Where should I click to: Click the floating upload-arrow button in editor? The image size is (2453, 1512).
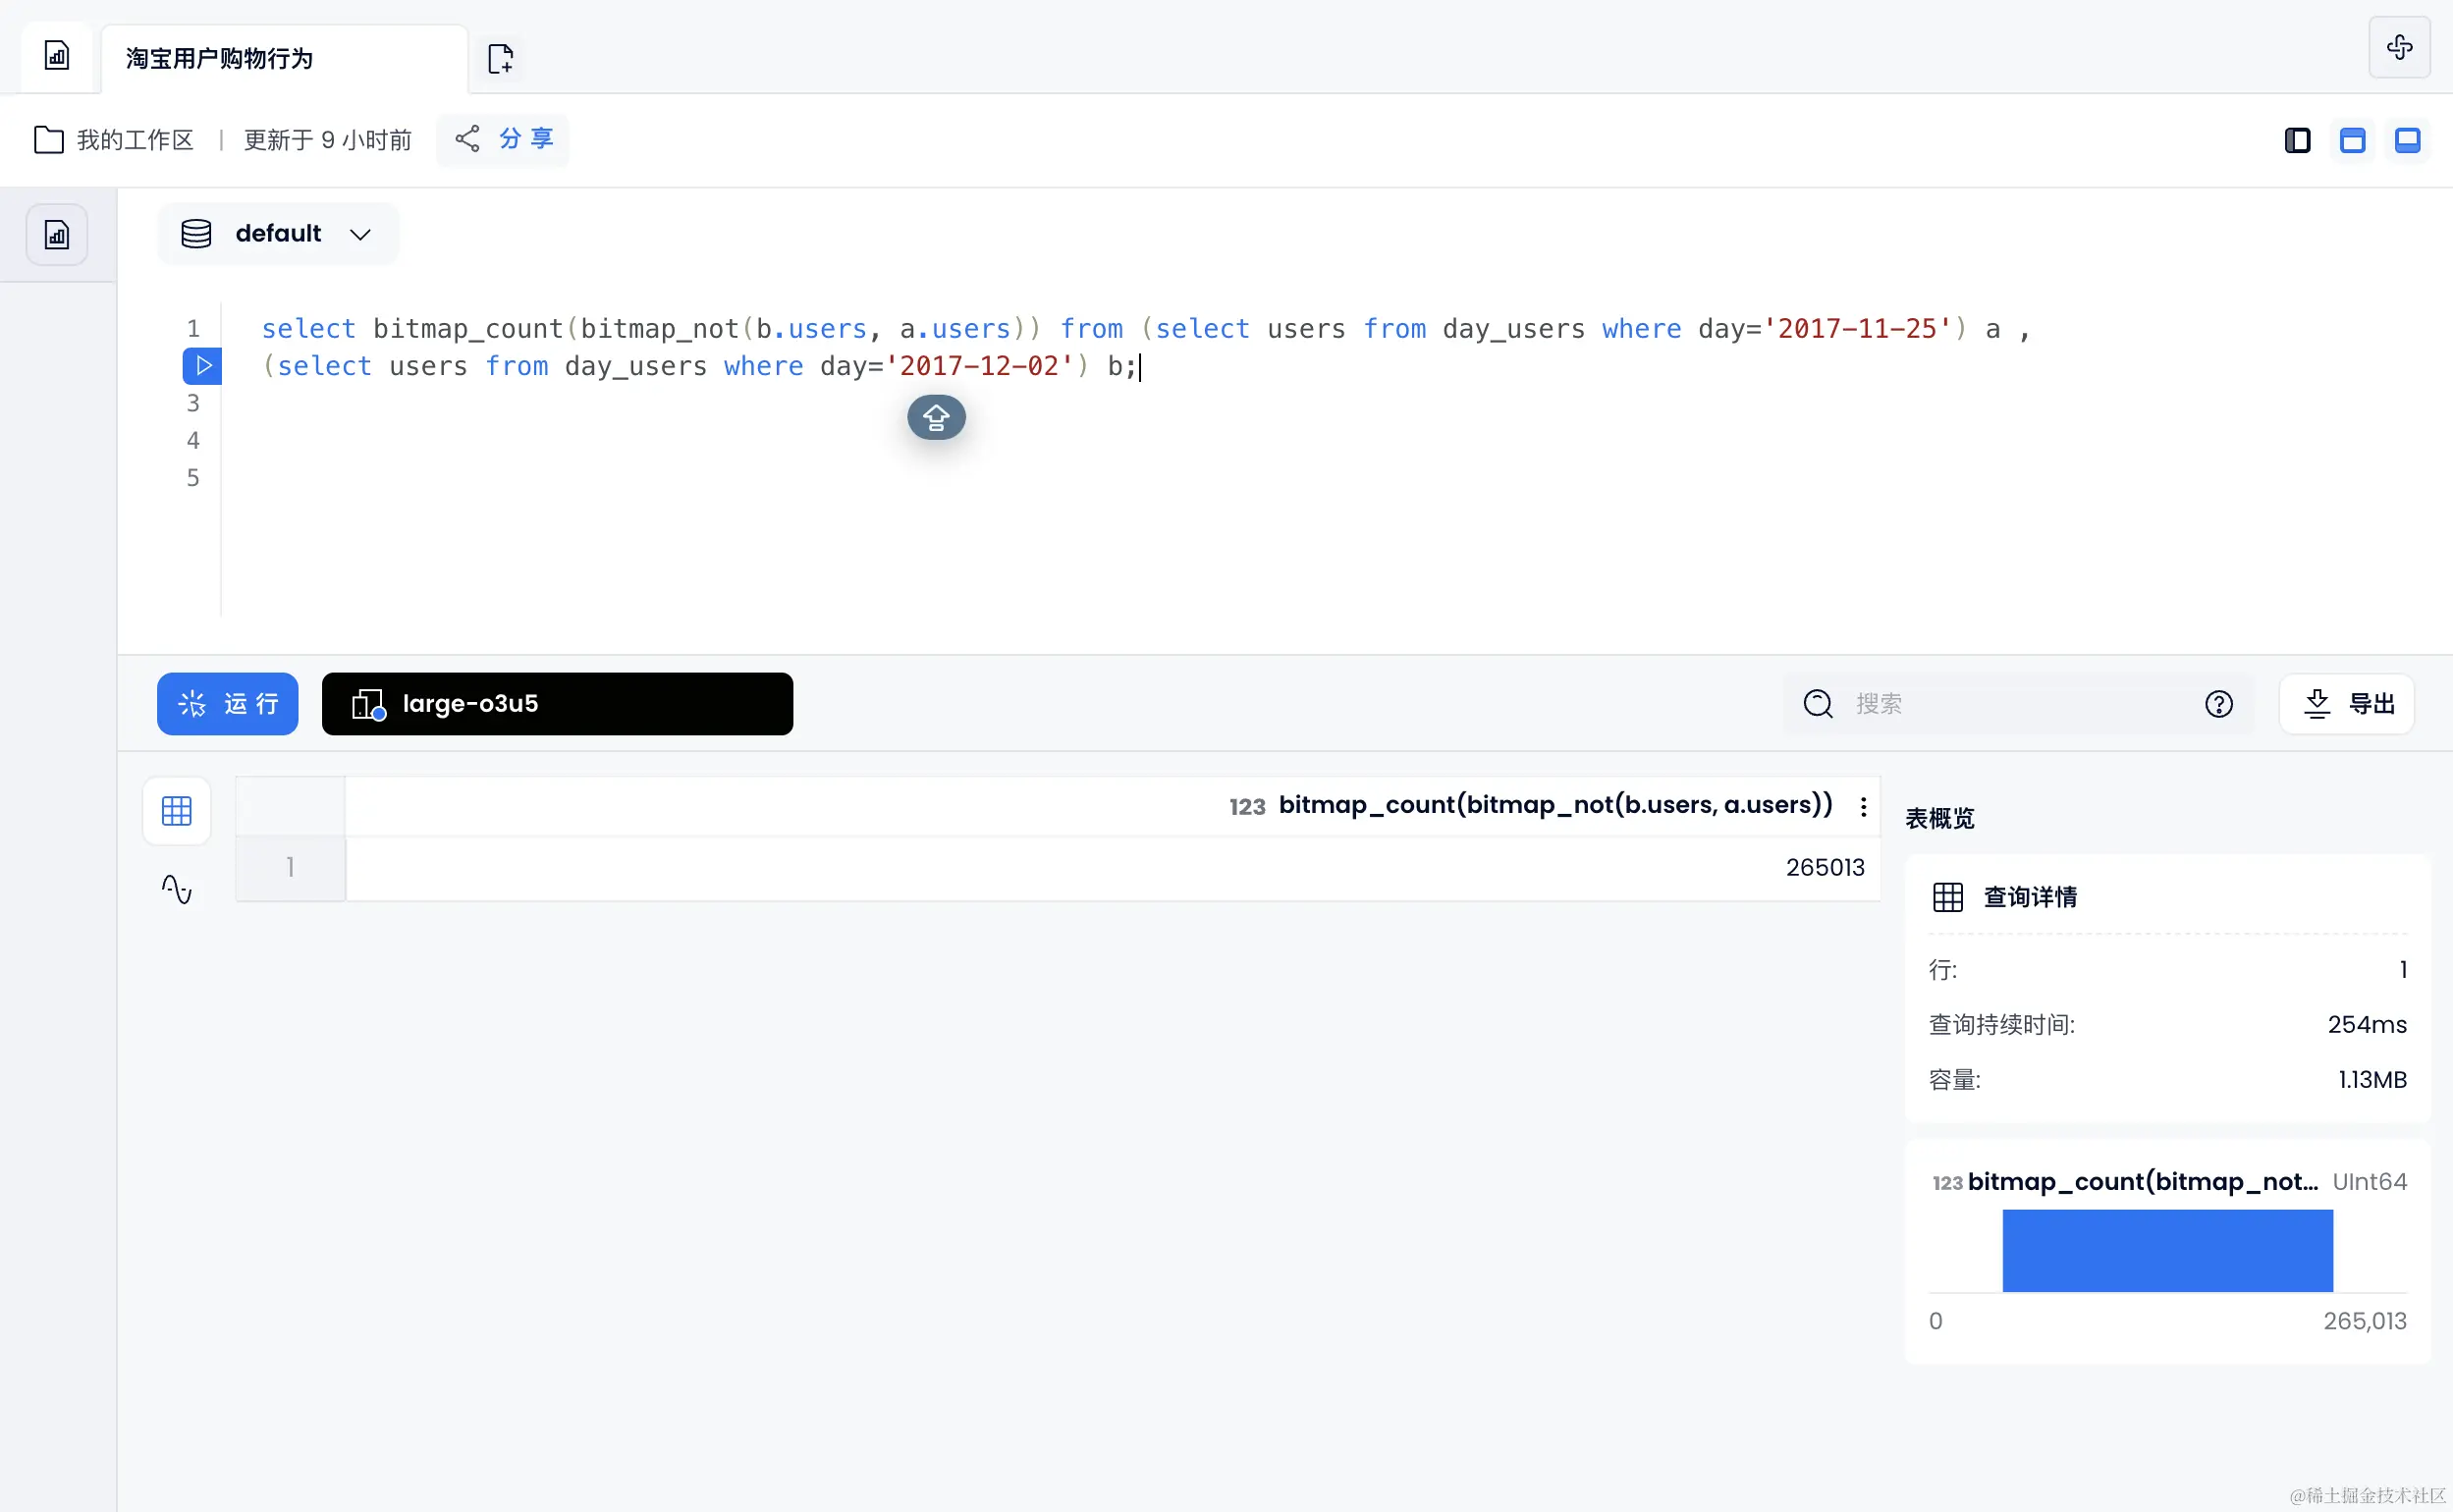[x=936, y=417]
